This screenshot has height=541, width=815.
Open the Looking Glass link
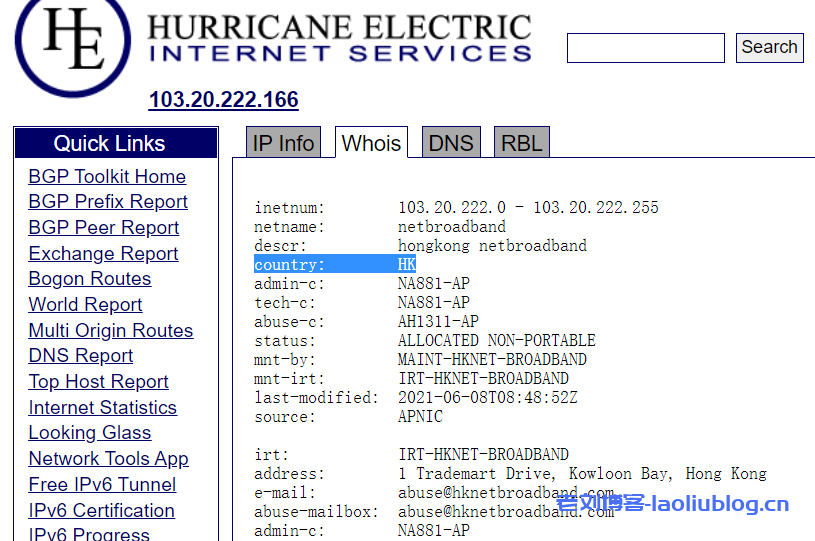tap(90, 433)
